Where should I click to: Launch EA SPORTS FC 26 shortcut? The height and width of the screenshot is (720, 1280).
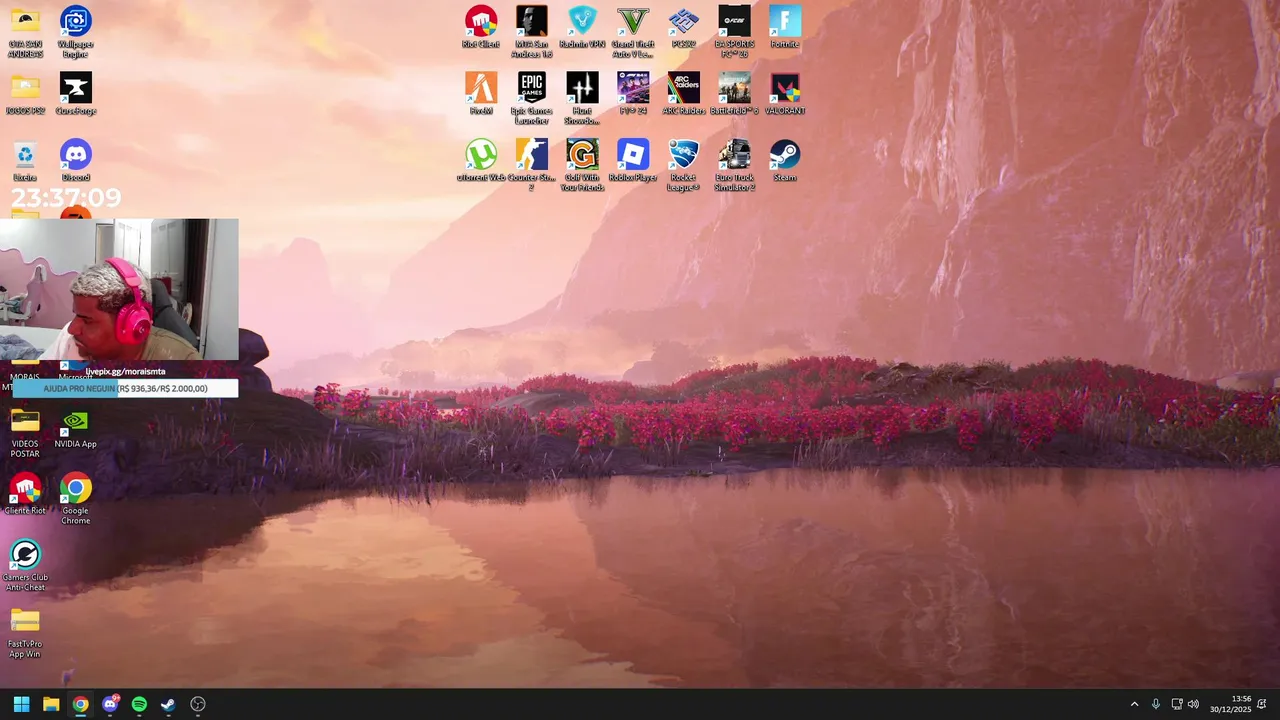(734, 32)
